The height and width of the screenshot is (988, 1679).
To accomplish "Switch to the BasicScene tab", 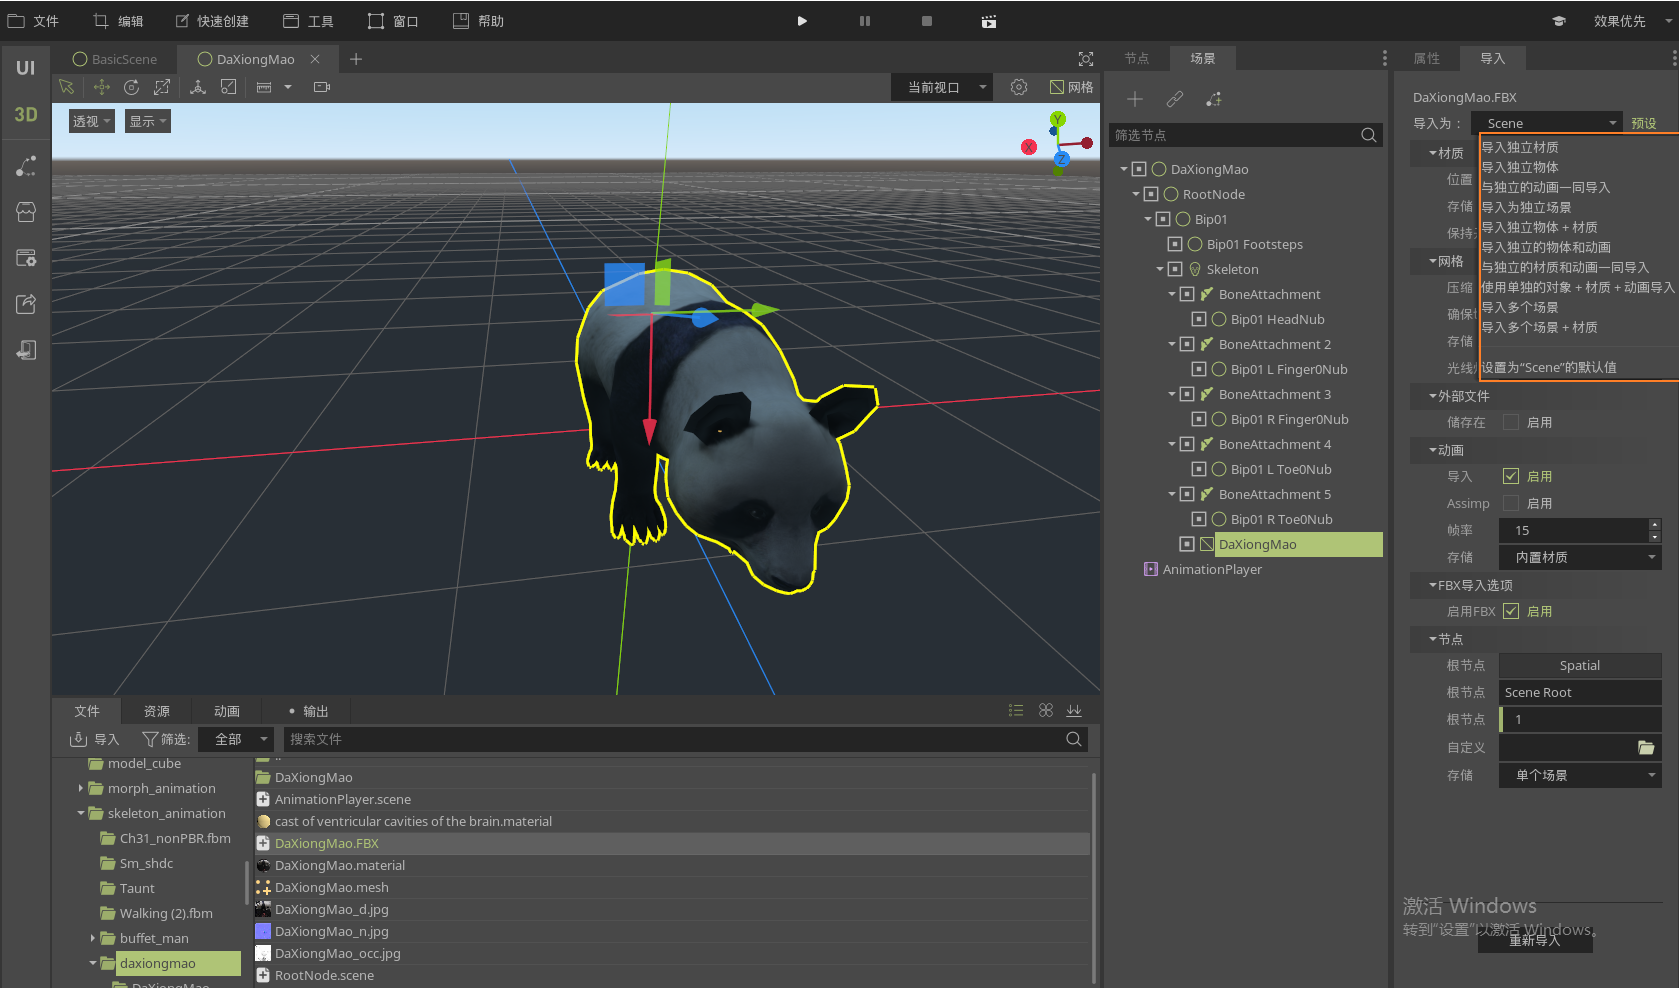I will [115, 59].
